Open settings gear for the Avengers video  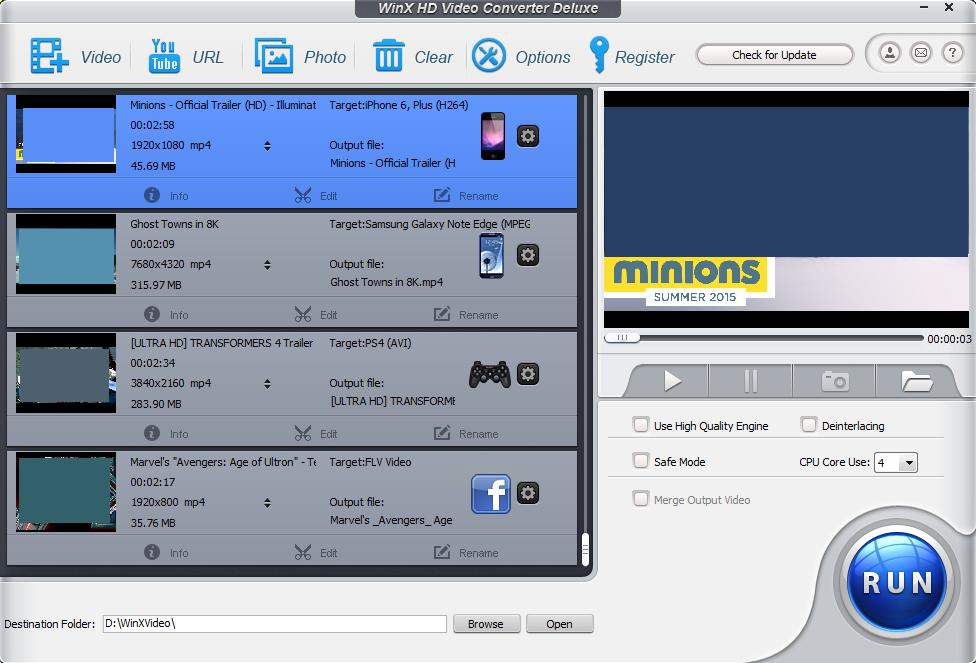click(528, 493)
